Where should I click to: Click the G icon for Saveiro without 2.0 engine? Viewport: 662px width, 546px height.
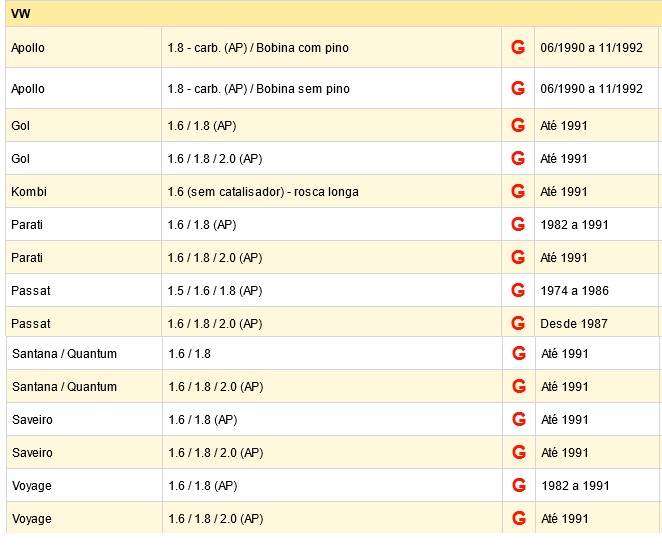pos(519,419)
